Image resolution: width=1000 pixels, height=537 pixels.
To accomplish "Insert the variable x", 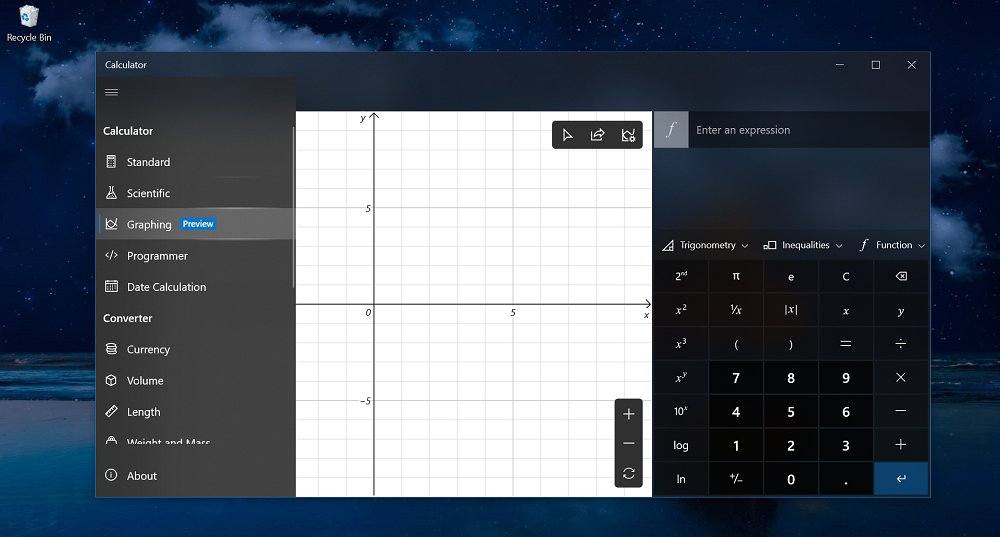I will click(846, 310).
